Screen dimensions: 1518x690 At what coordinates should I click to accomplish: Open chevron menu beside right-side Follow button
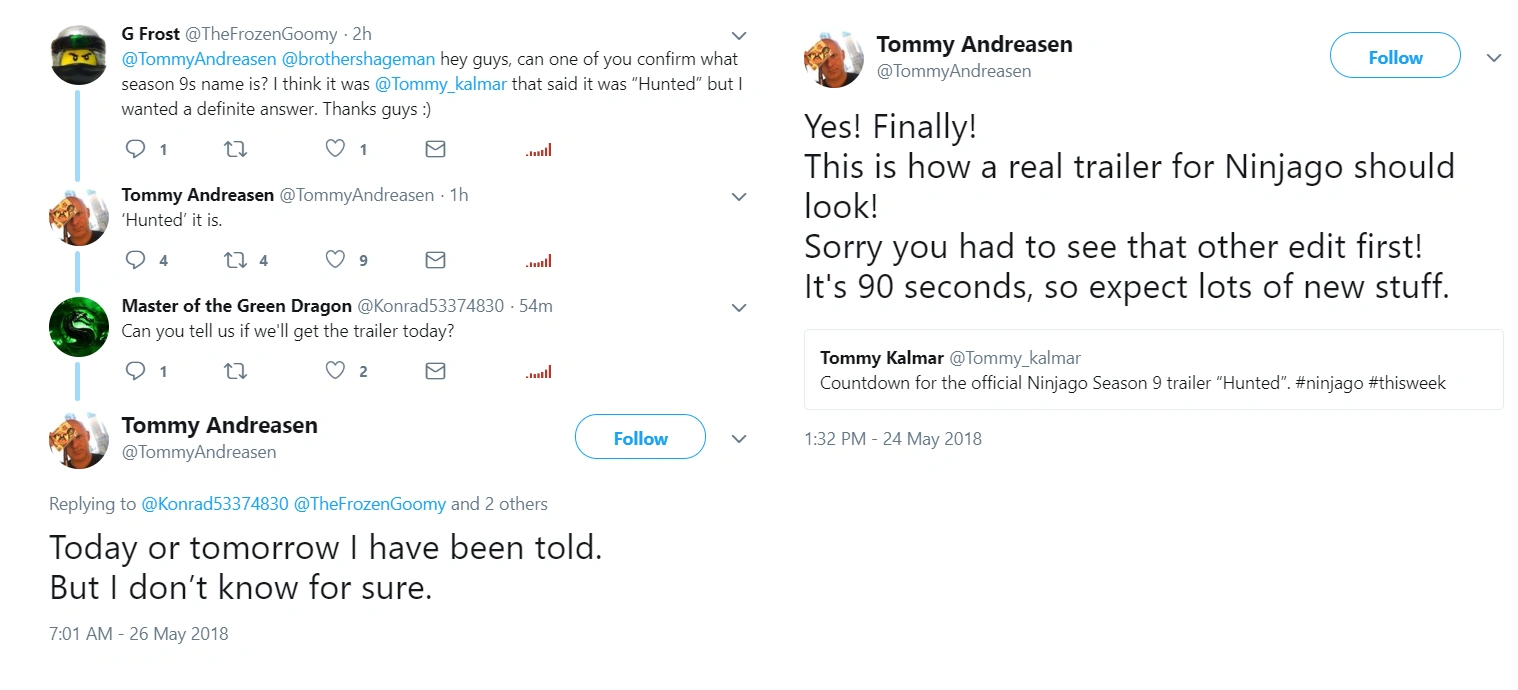pos(1494,58)
